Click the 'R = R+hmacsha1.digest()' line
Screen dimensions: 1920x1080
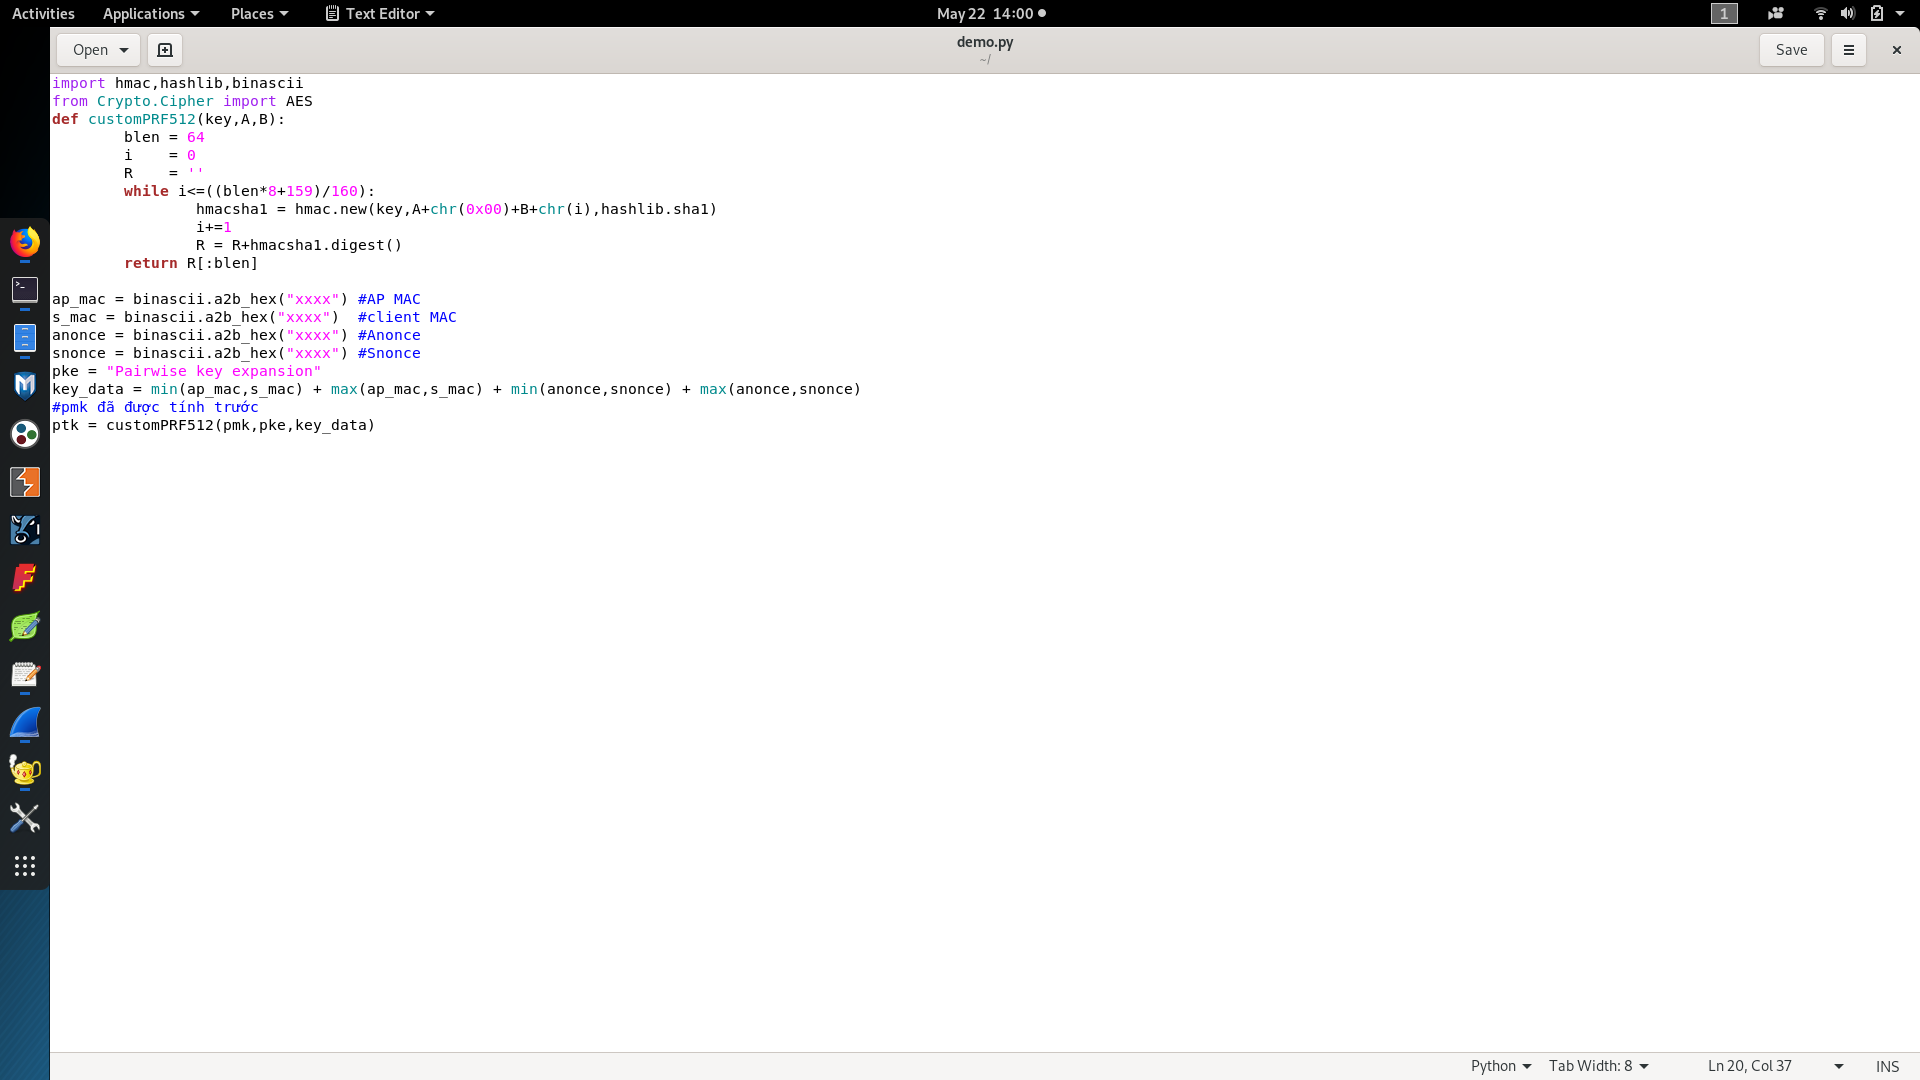pos(299,245)
